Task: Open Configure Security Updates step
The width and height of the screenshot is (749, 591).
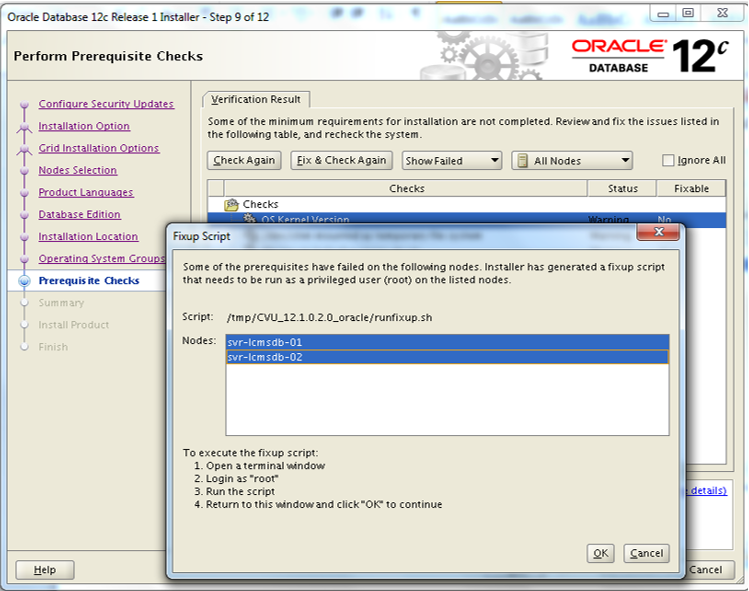Action: click(x=106, y=104)
